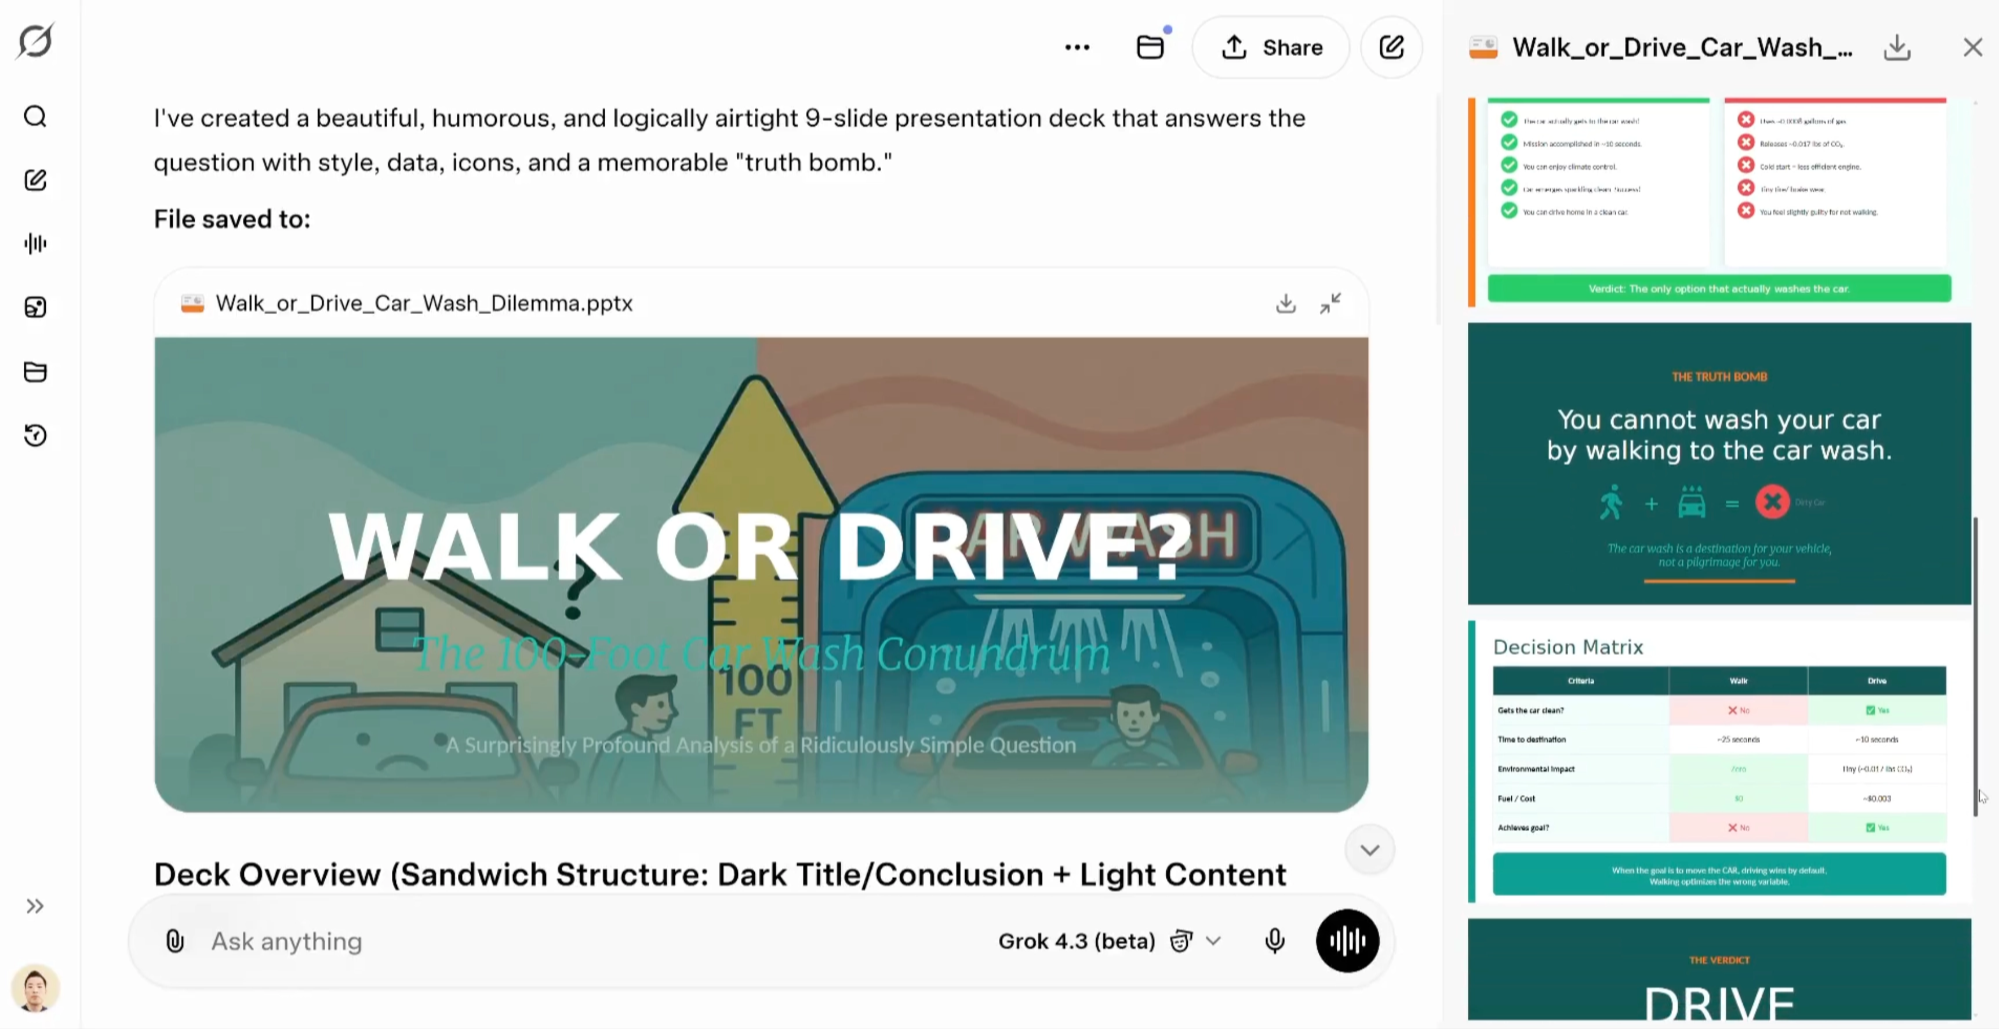Open the three-dot more options menu
Image resolution: width=1999 pixels, height=1029 pixels.
point(1077,48)
